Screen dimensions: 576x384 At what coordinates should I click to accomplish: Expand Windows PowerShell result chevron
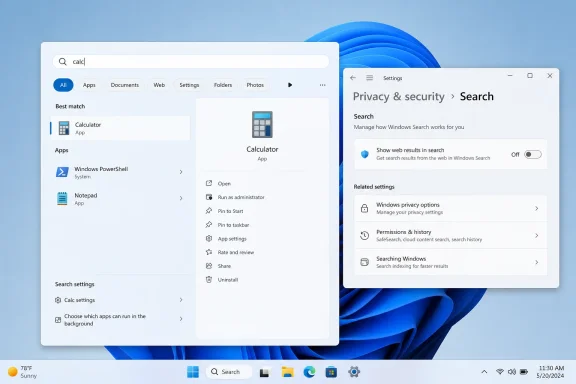click(x=181, y=172)
